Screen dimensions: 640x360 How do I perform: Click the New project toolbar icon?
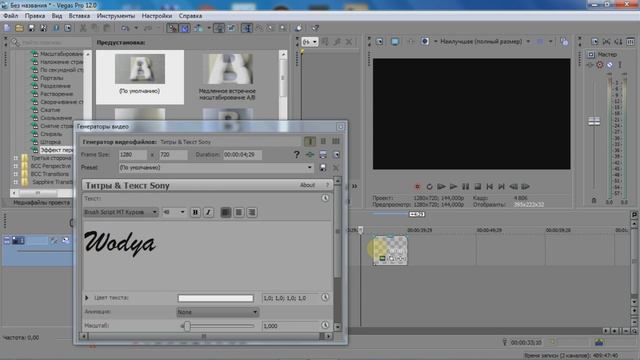[x=7, y=28]
